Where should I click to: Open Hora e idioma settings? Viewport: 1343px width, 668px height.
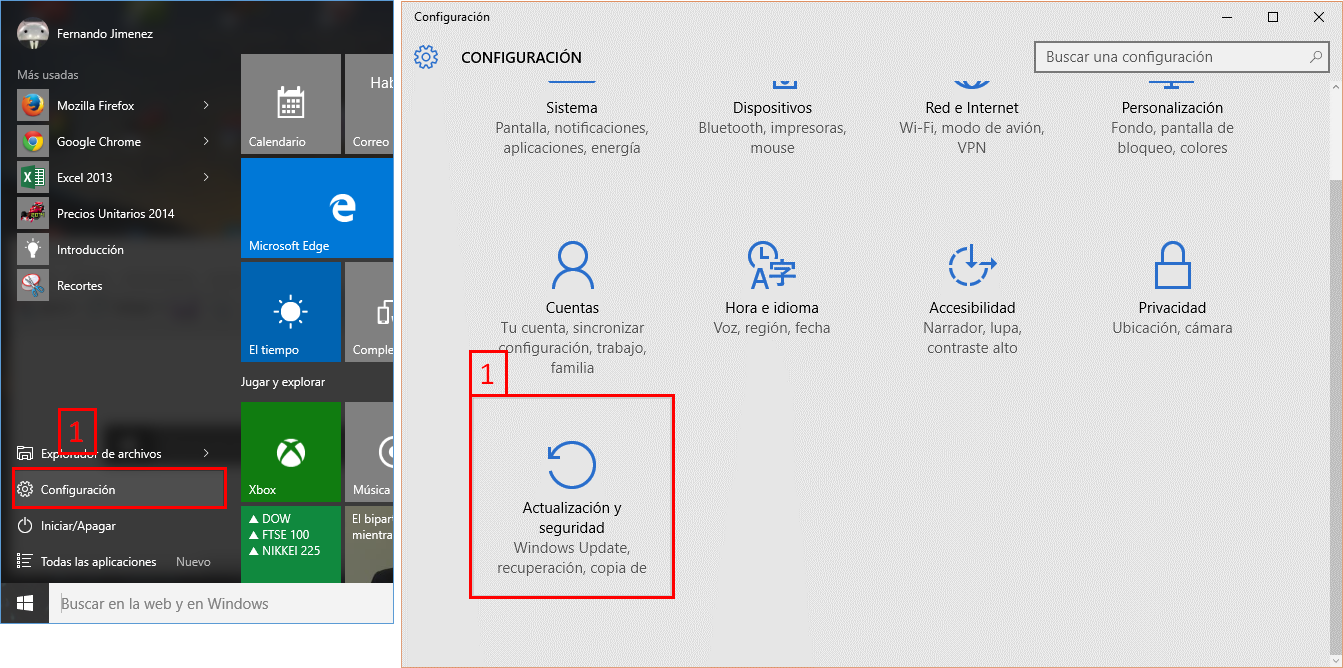(x=771, y=290)
